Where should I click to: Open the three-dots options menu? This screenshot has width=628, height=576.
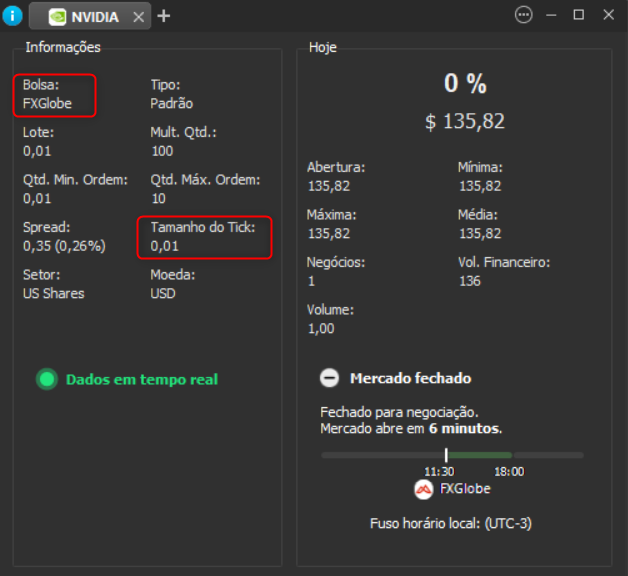pyautogui.click(x=523, y=15)
